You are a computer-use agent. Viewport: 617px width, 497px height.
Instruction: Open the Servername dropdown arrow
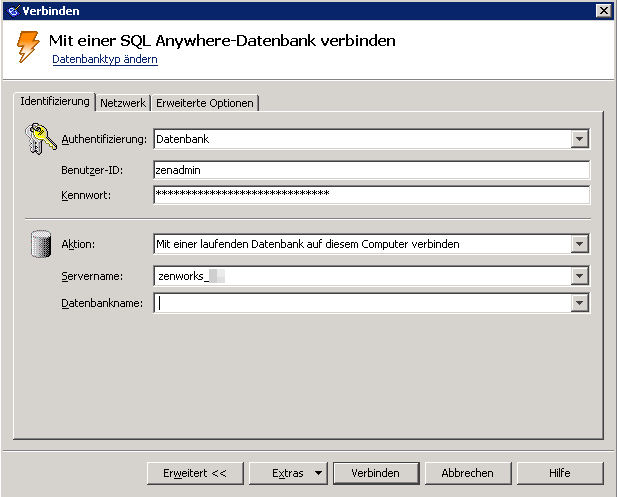580,276
